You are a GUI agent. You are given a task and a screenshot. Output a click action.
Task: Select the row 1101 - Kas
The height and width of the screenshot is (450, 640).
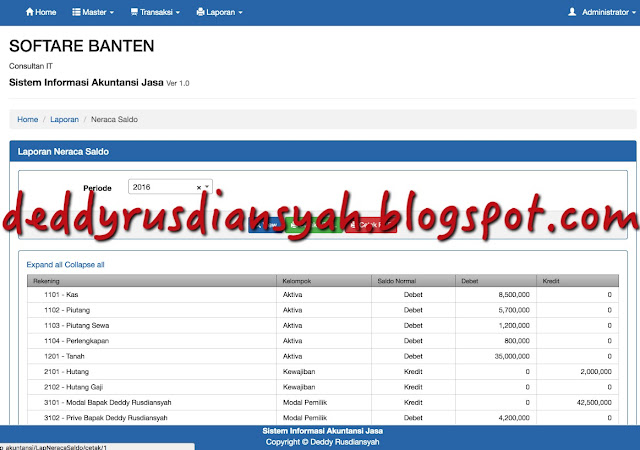click(x=323, y=295)
